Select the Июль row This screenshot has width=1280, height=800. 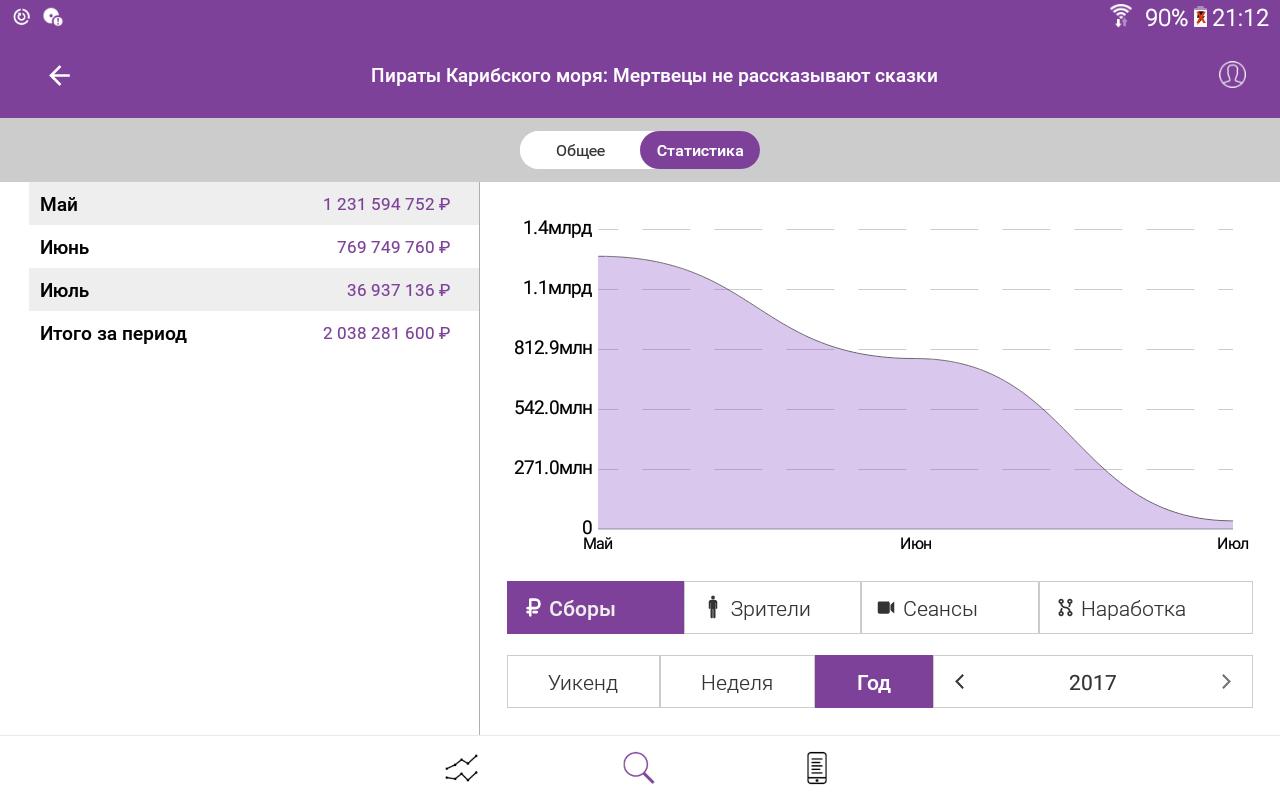(254, 290)
